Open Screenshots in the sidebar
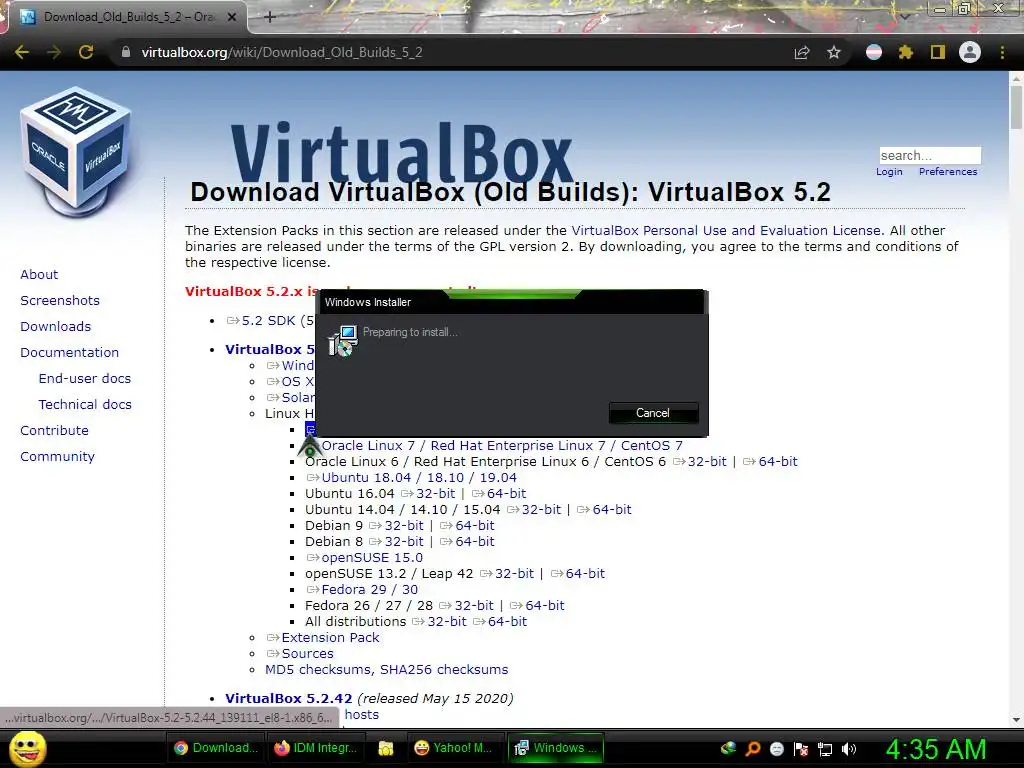 click(x=60, y=300)
